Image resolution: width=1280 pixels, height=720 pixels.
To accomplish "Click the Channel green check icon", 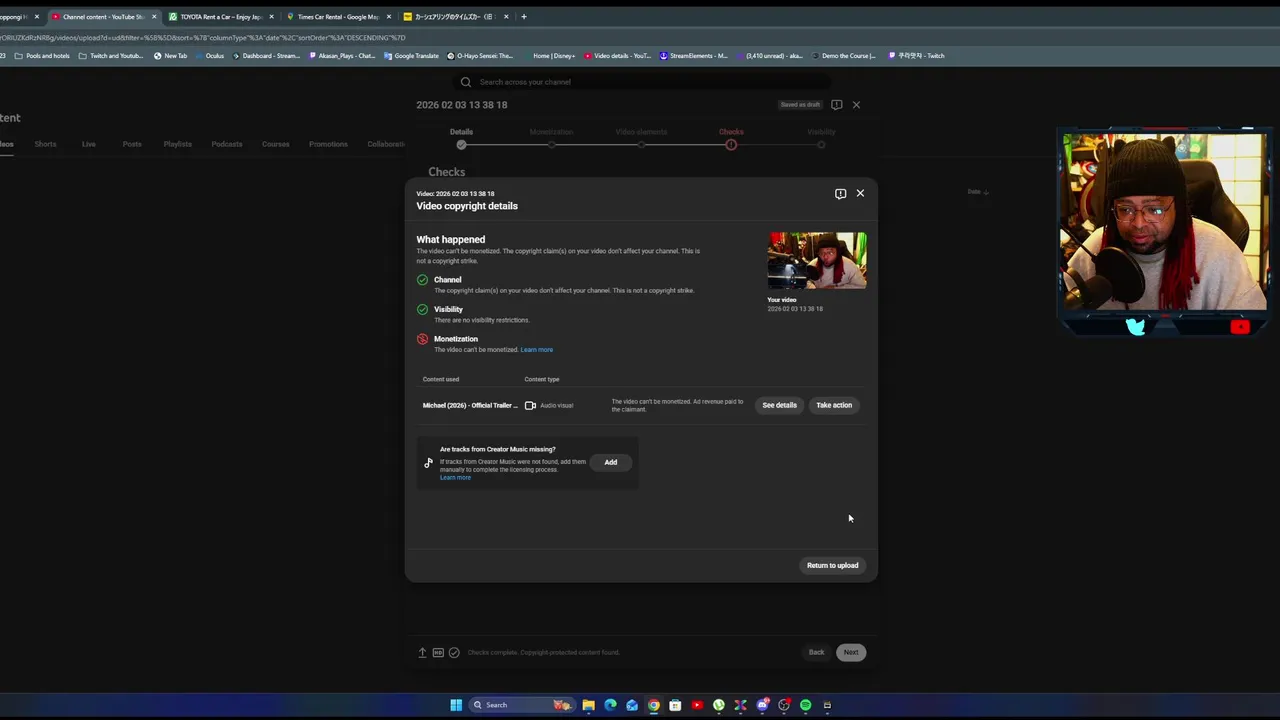I will [x=422, y=280].
